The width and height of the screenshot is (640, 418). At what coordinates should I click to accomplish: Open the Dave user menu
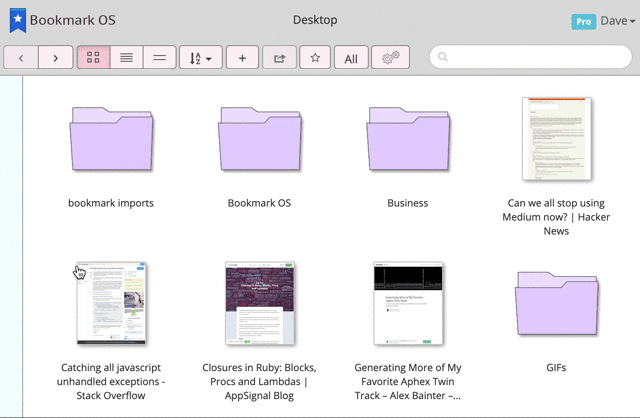[618, 21]
